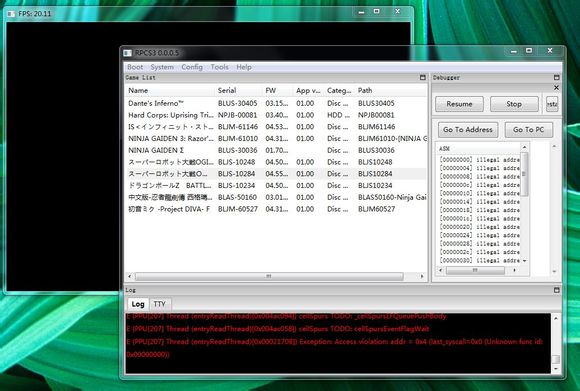Image resolution: width=580 pixels, height=391 pixels.
Task: Float the Game List panel
Action: coord(423,77)
